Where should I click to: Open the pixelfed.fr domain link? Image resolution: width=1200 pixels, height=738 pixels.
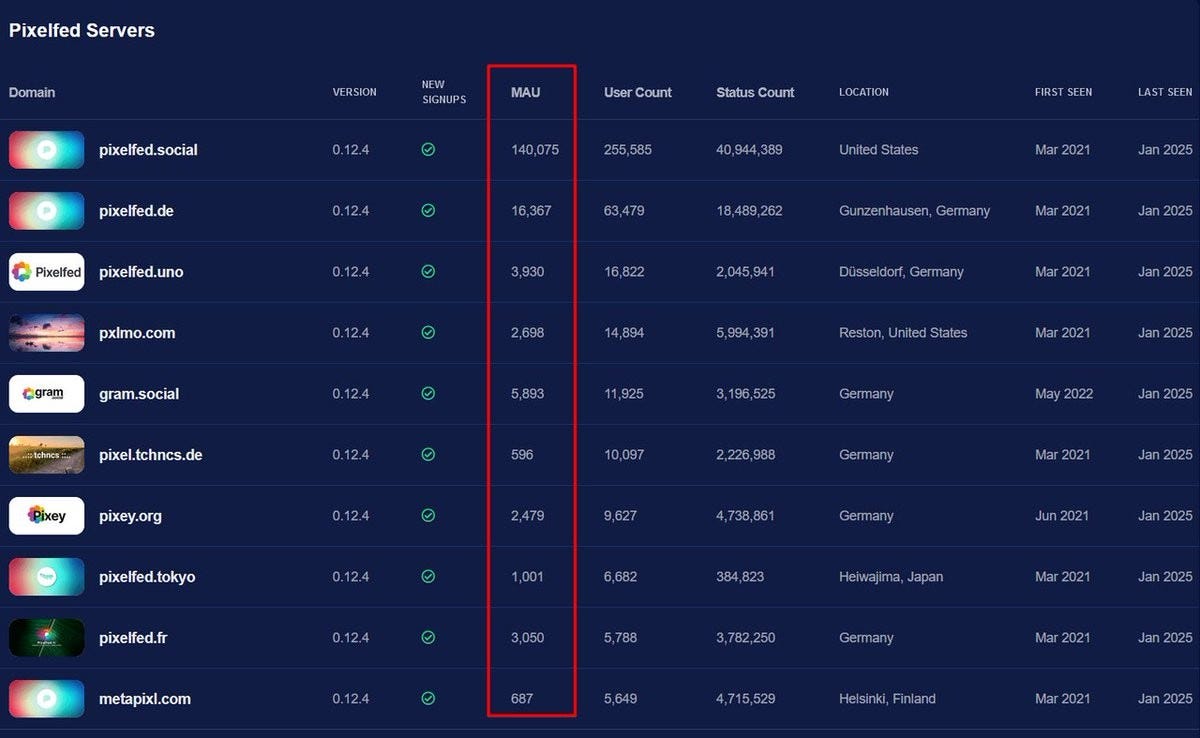pos(133,638)
